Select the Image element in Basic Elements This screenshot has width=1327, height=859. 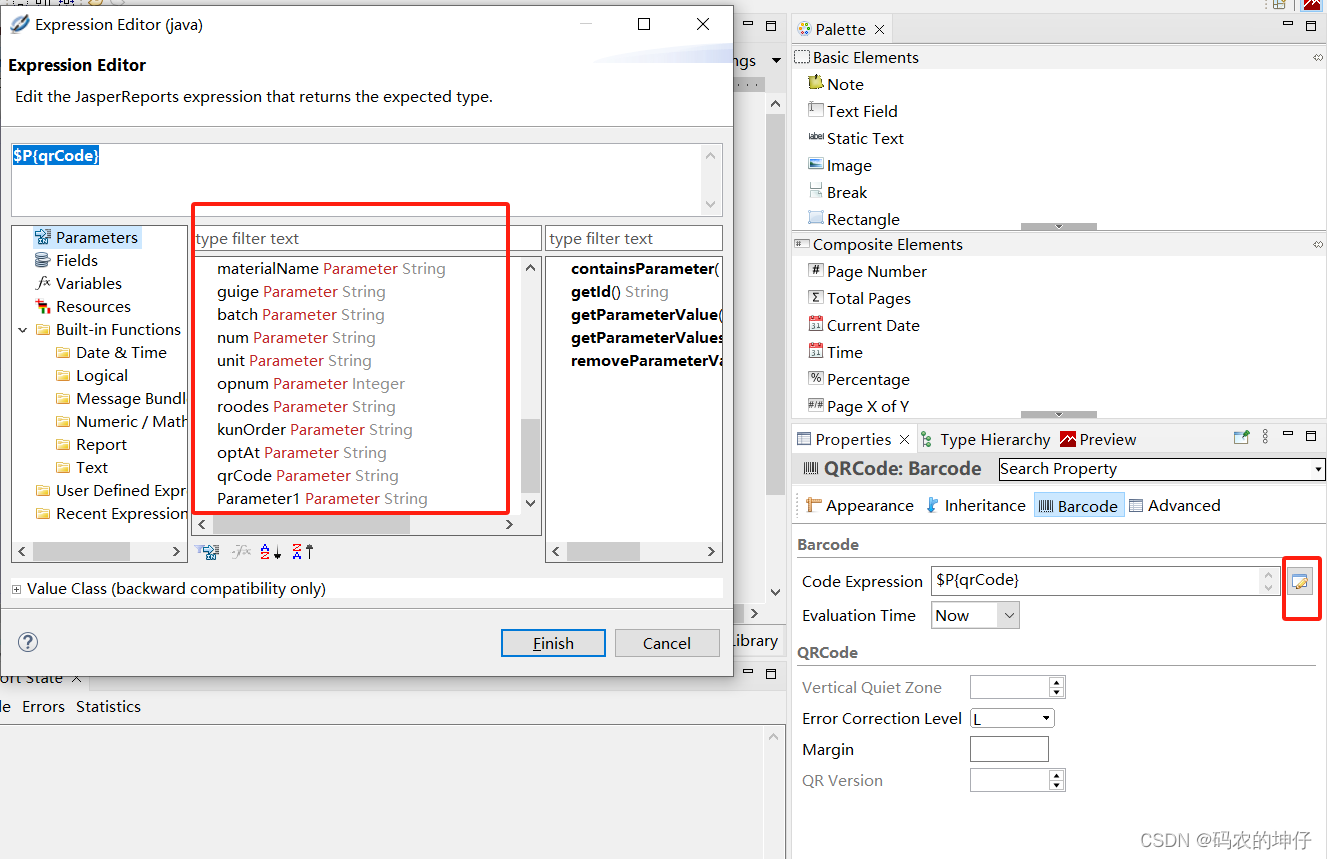coord(848,165)
